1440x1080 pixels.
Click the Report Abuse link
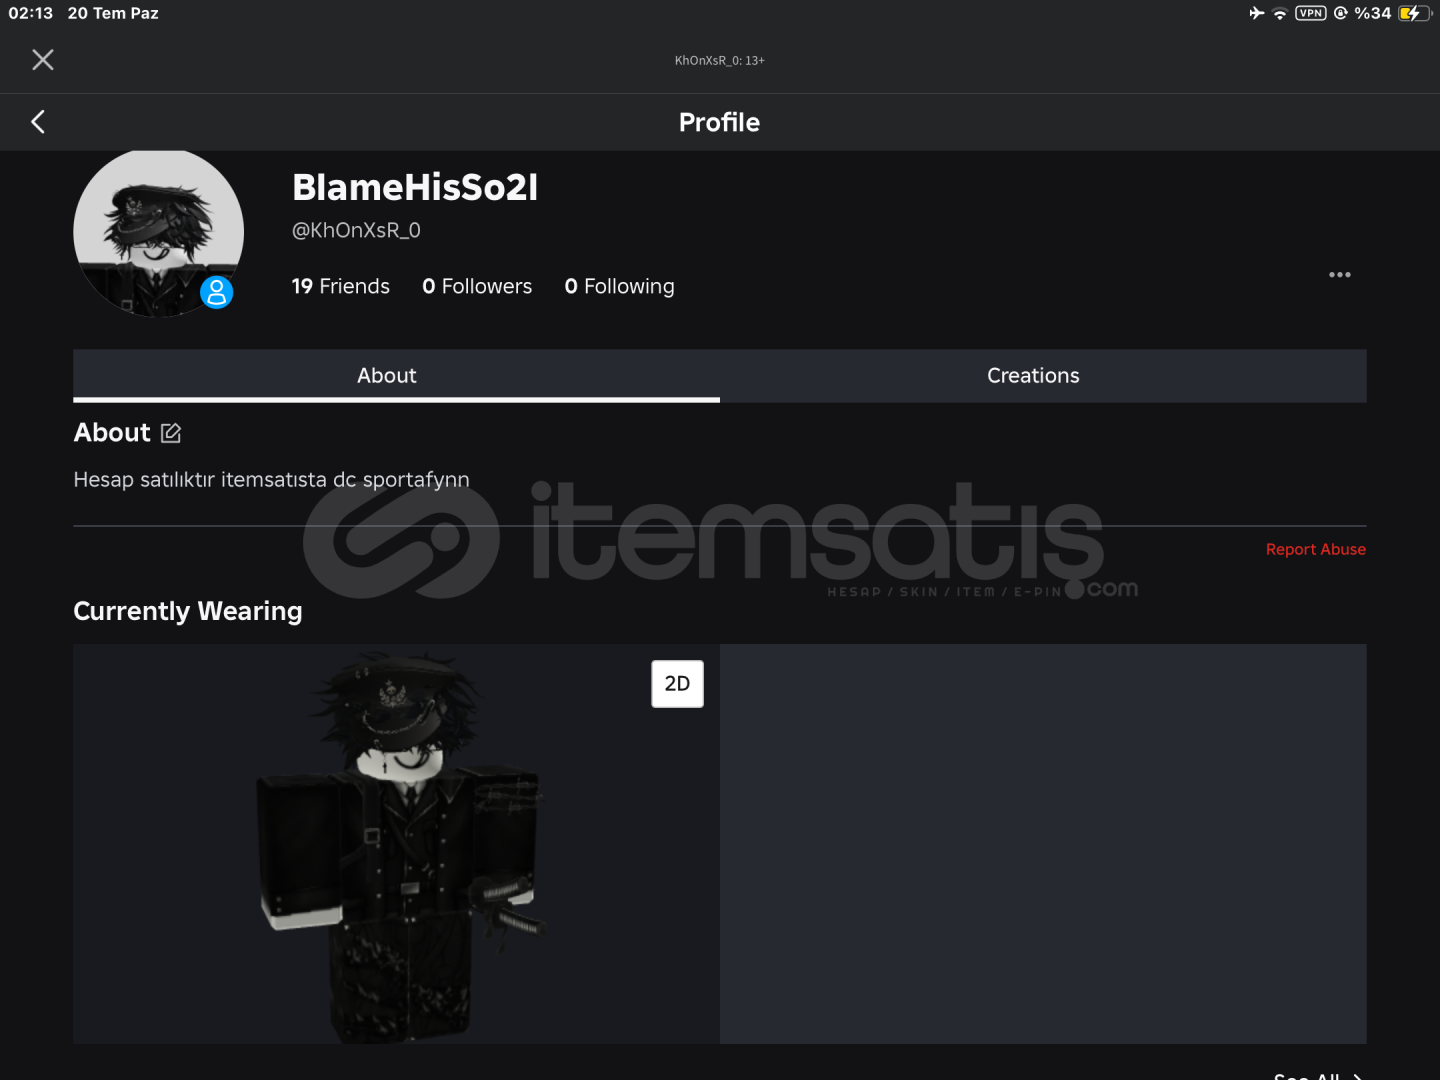tap(1315, 549)
